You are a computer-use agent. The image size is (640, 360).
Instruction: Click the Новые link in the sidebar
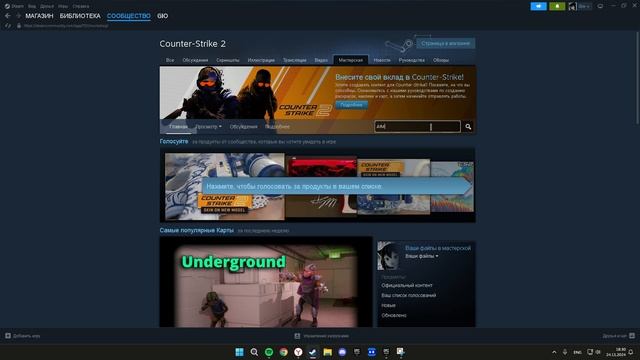(388, 305)
